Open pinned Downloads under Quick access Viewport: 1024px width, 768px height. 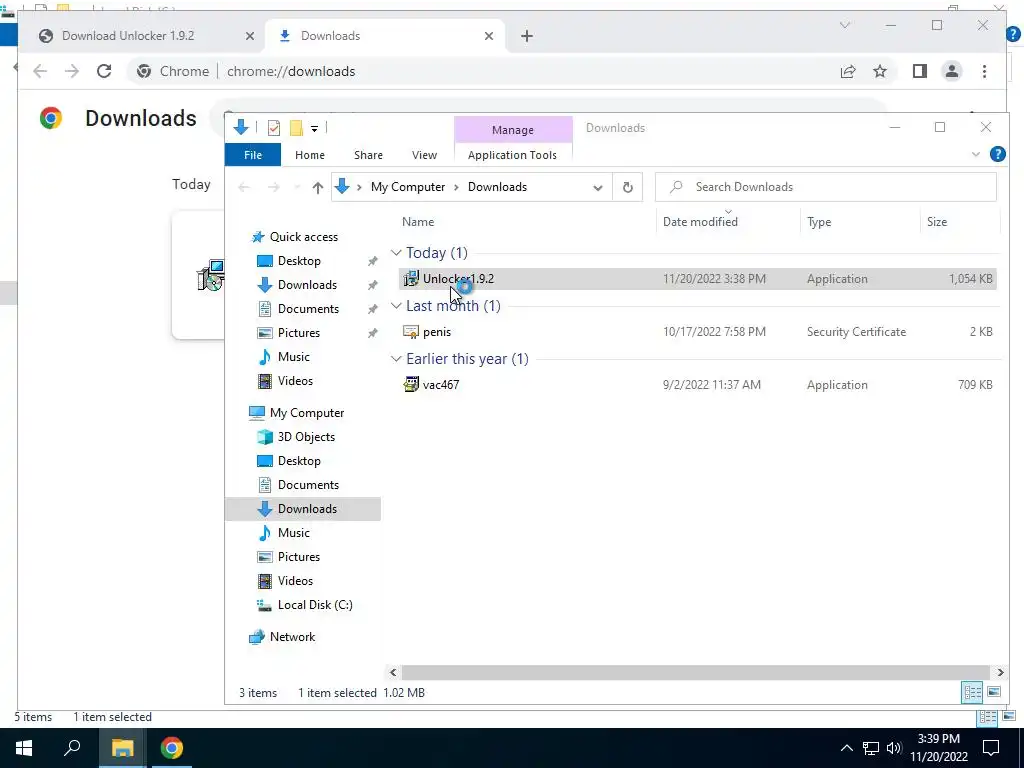307,285
